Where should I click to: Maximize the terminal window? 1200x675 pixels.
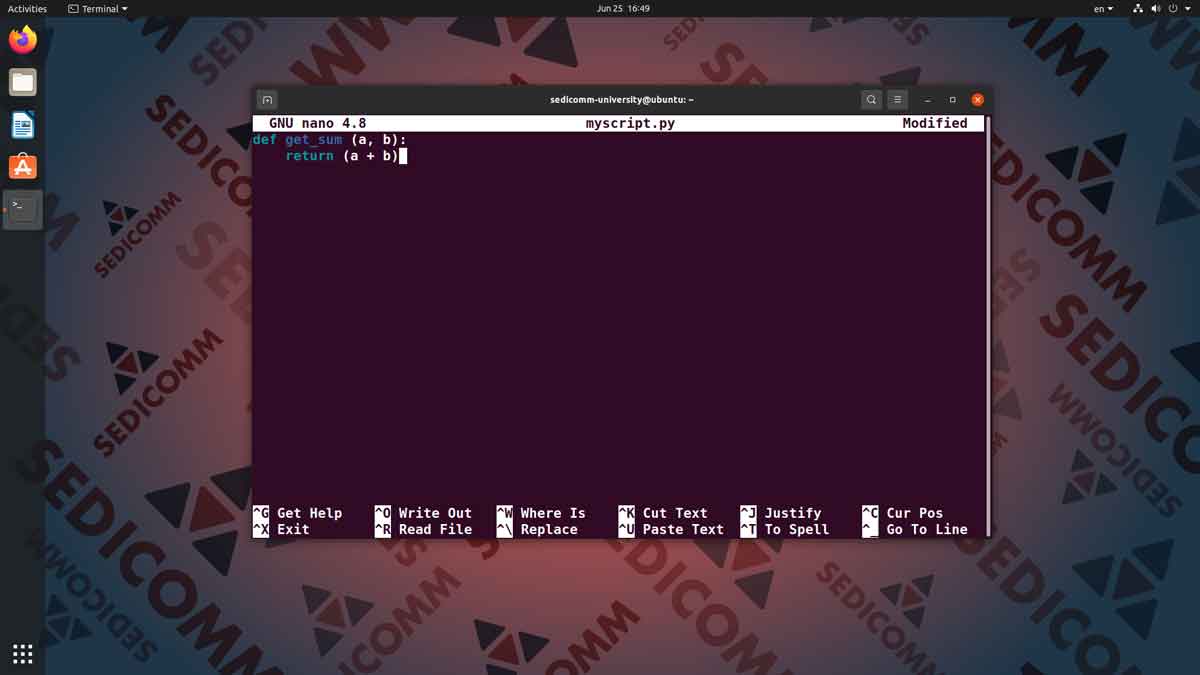[x=952, y=100]
